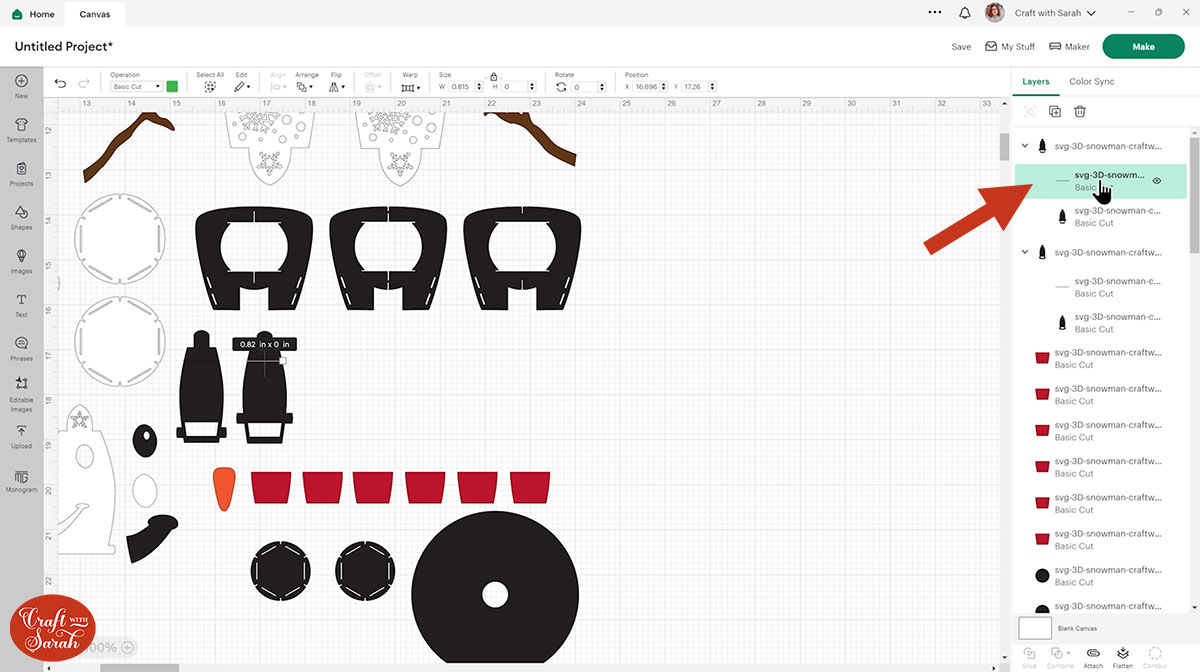Open the Images library

click(21, 261)
